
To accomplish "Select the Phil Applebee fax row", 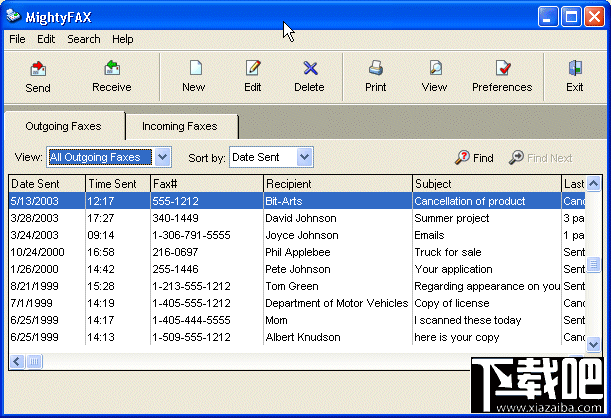I will click(x=297, y=252).
